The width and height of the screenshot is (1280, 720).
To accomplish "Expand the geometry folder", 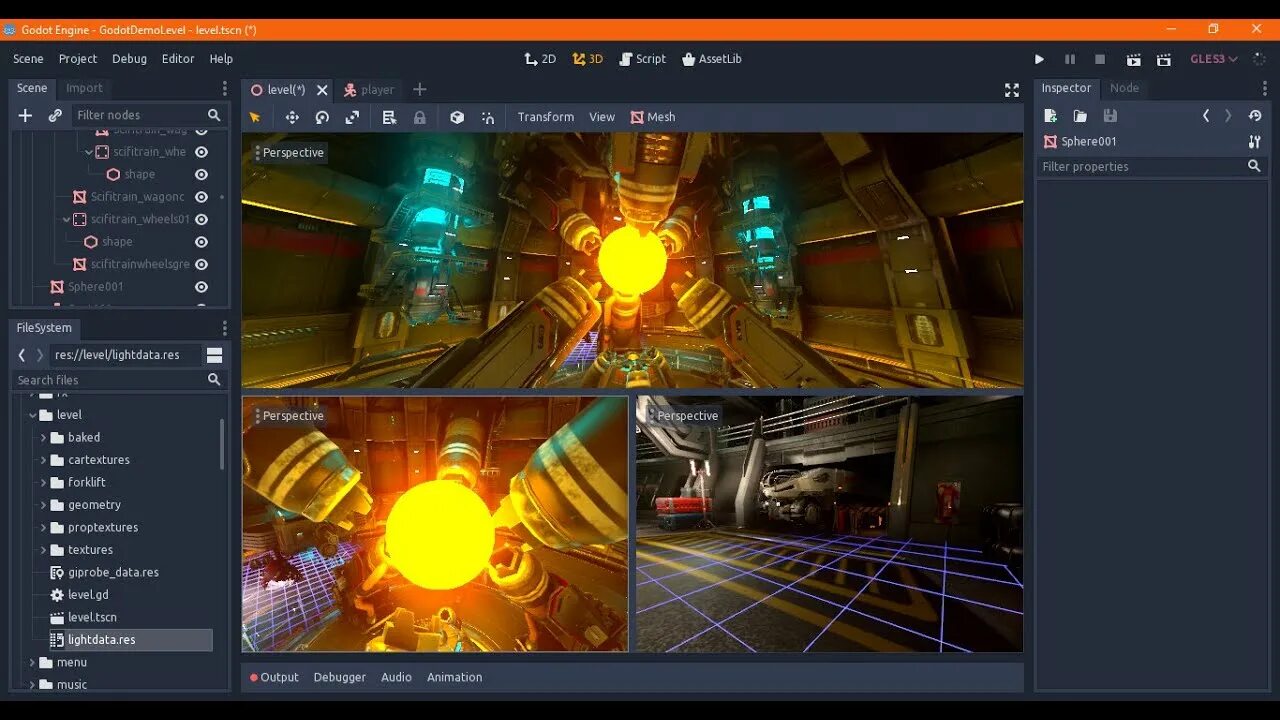I will pyautogui.click(x=43, y=505).
